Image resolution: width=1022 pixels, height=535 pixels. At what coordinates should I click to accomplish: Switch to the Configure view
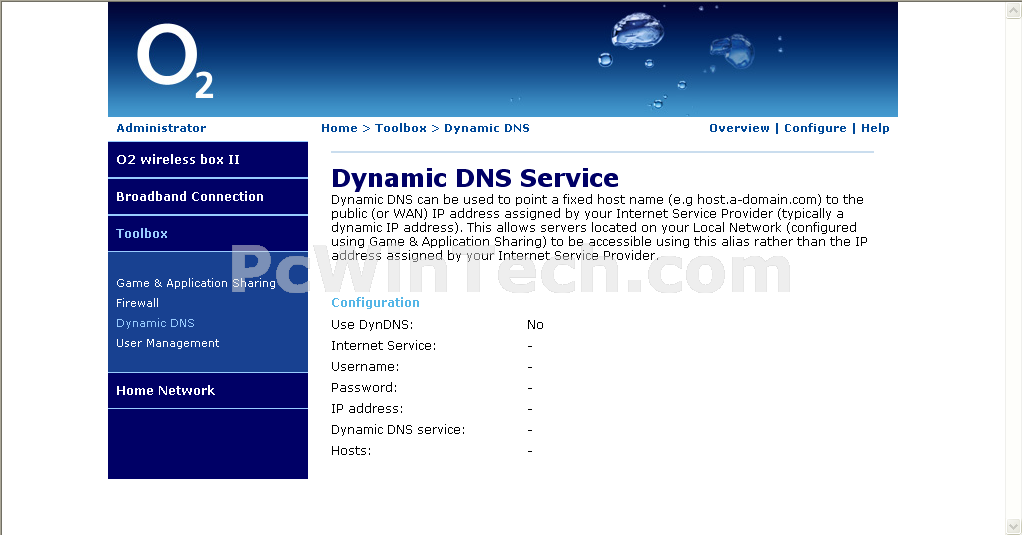coord(815,128)
